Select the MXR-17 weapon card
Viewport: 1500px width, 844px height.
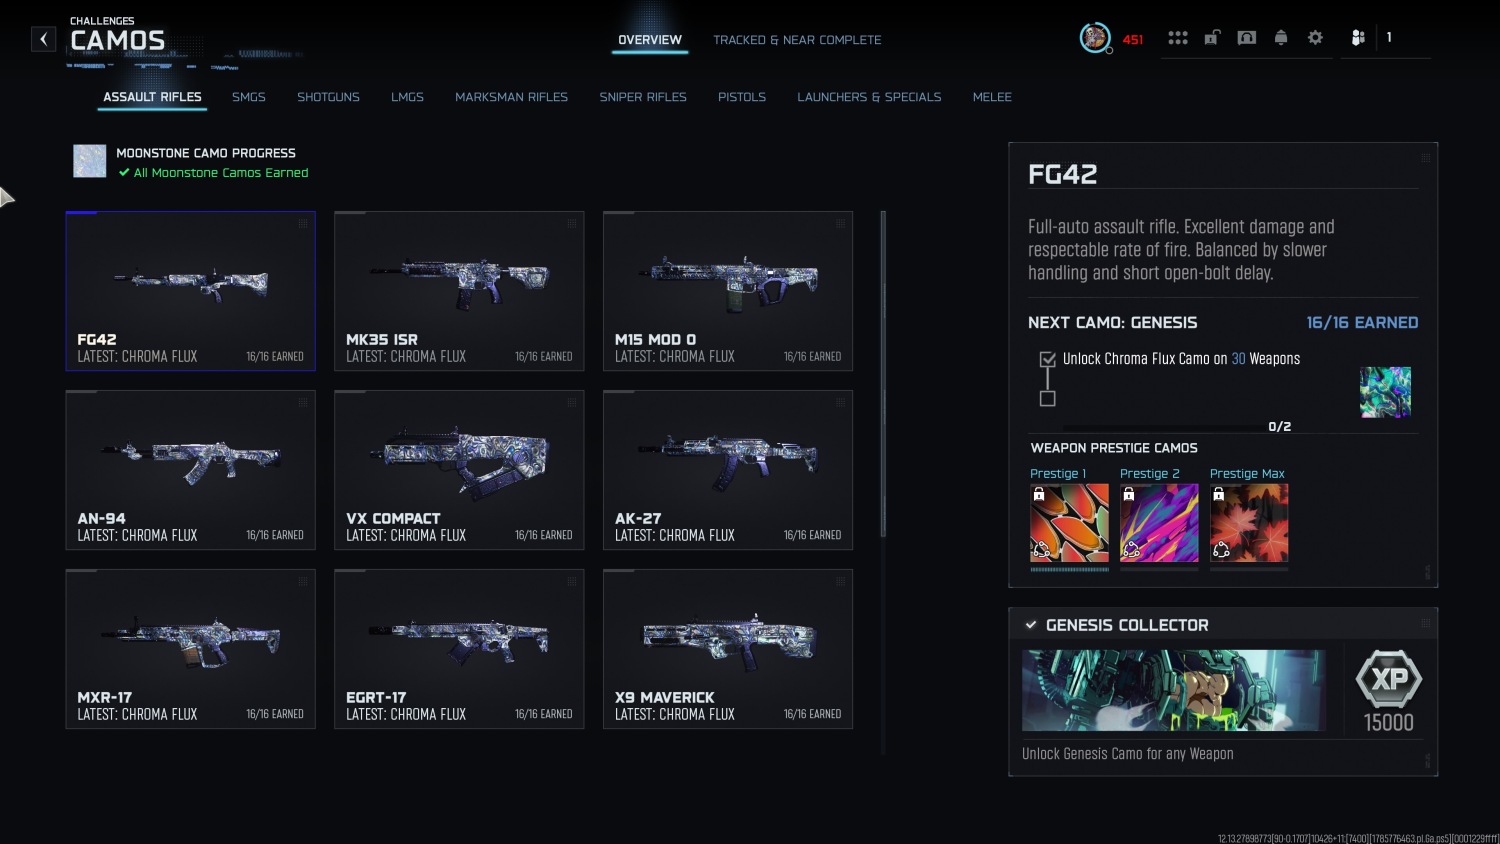click(190, 649)
